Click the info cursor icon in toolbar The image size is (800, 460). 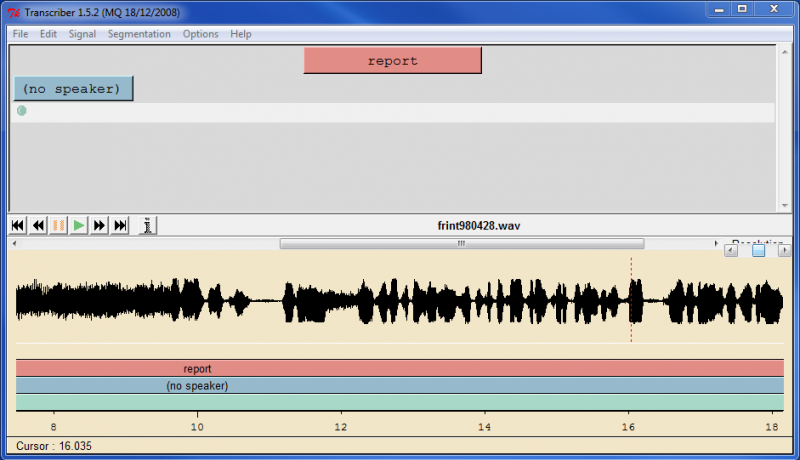click(147, 226)
